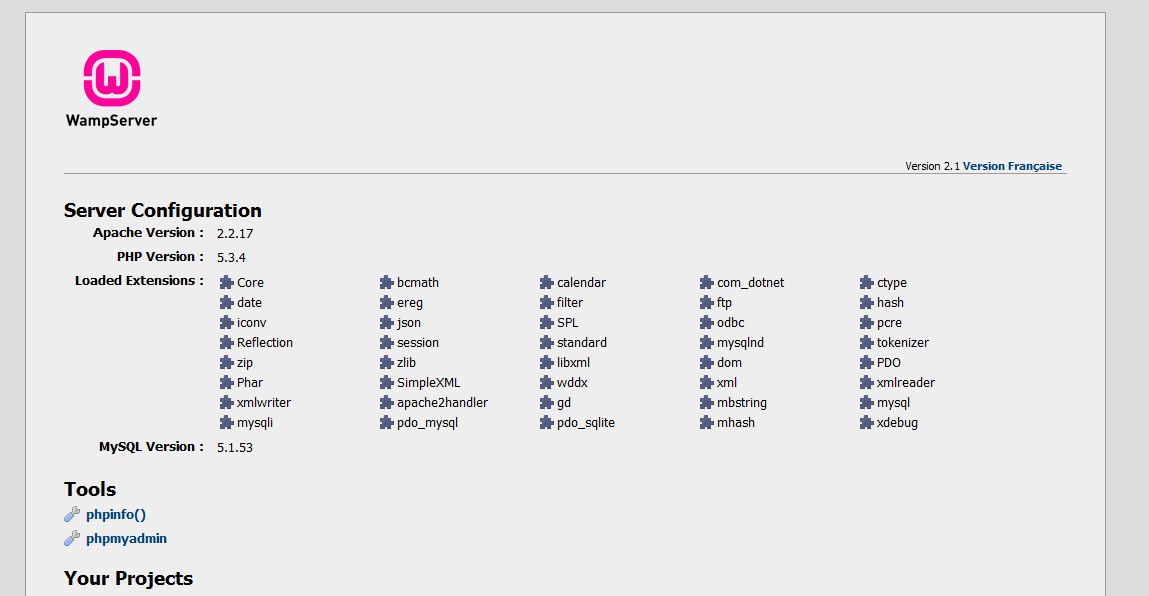Click the Version 2.1 text
The height and width of the screenshot is (596, 1149).
click(932, 166)
